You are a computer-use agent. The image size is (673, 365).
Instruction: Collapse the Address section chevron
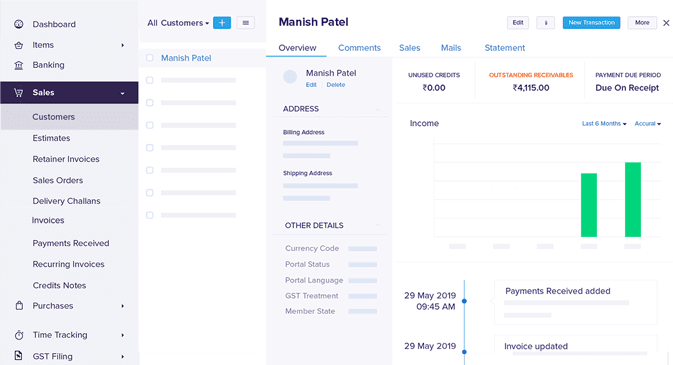click(377, 110)
